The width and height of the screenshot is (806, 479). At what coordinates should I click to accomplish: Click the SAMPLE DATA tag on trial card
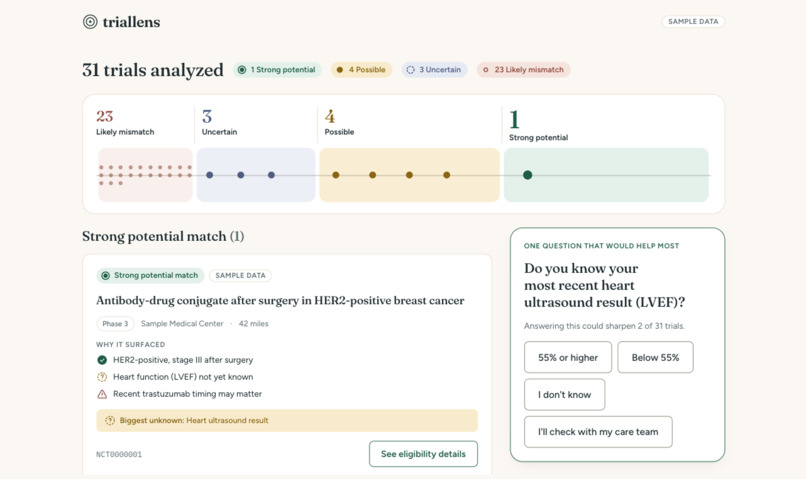click(x=241, y=275)
